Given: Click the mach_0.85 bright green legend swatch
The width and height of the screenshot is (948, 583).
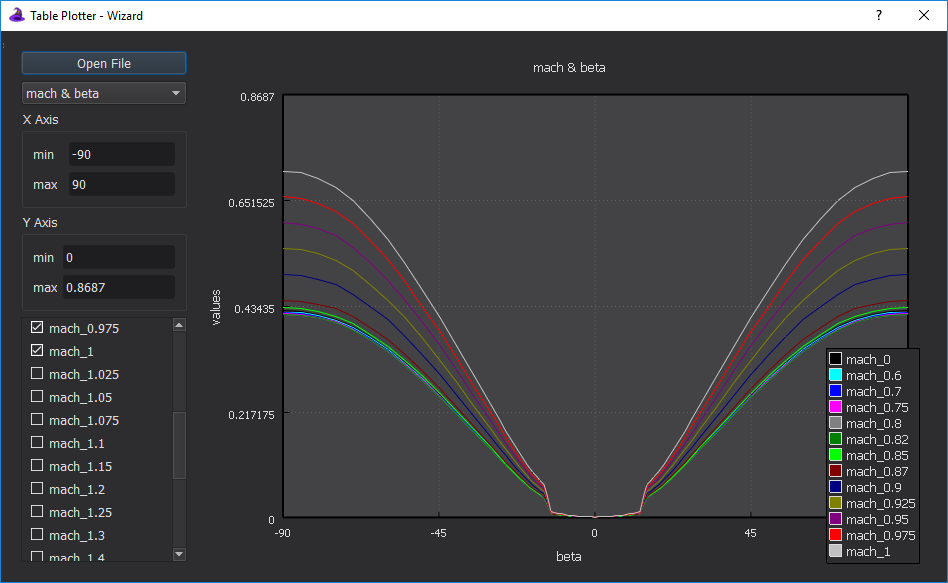Looking at the screenshot, I should pos(835,455).
